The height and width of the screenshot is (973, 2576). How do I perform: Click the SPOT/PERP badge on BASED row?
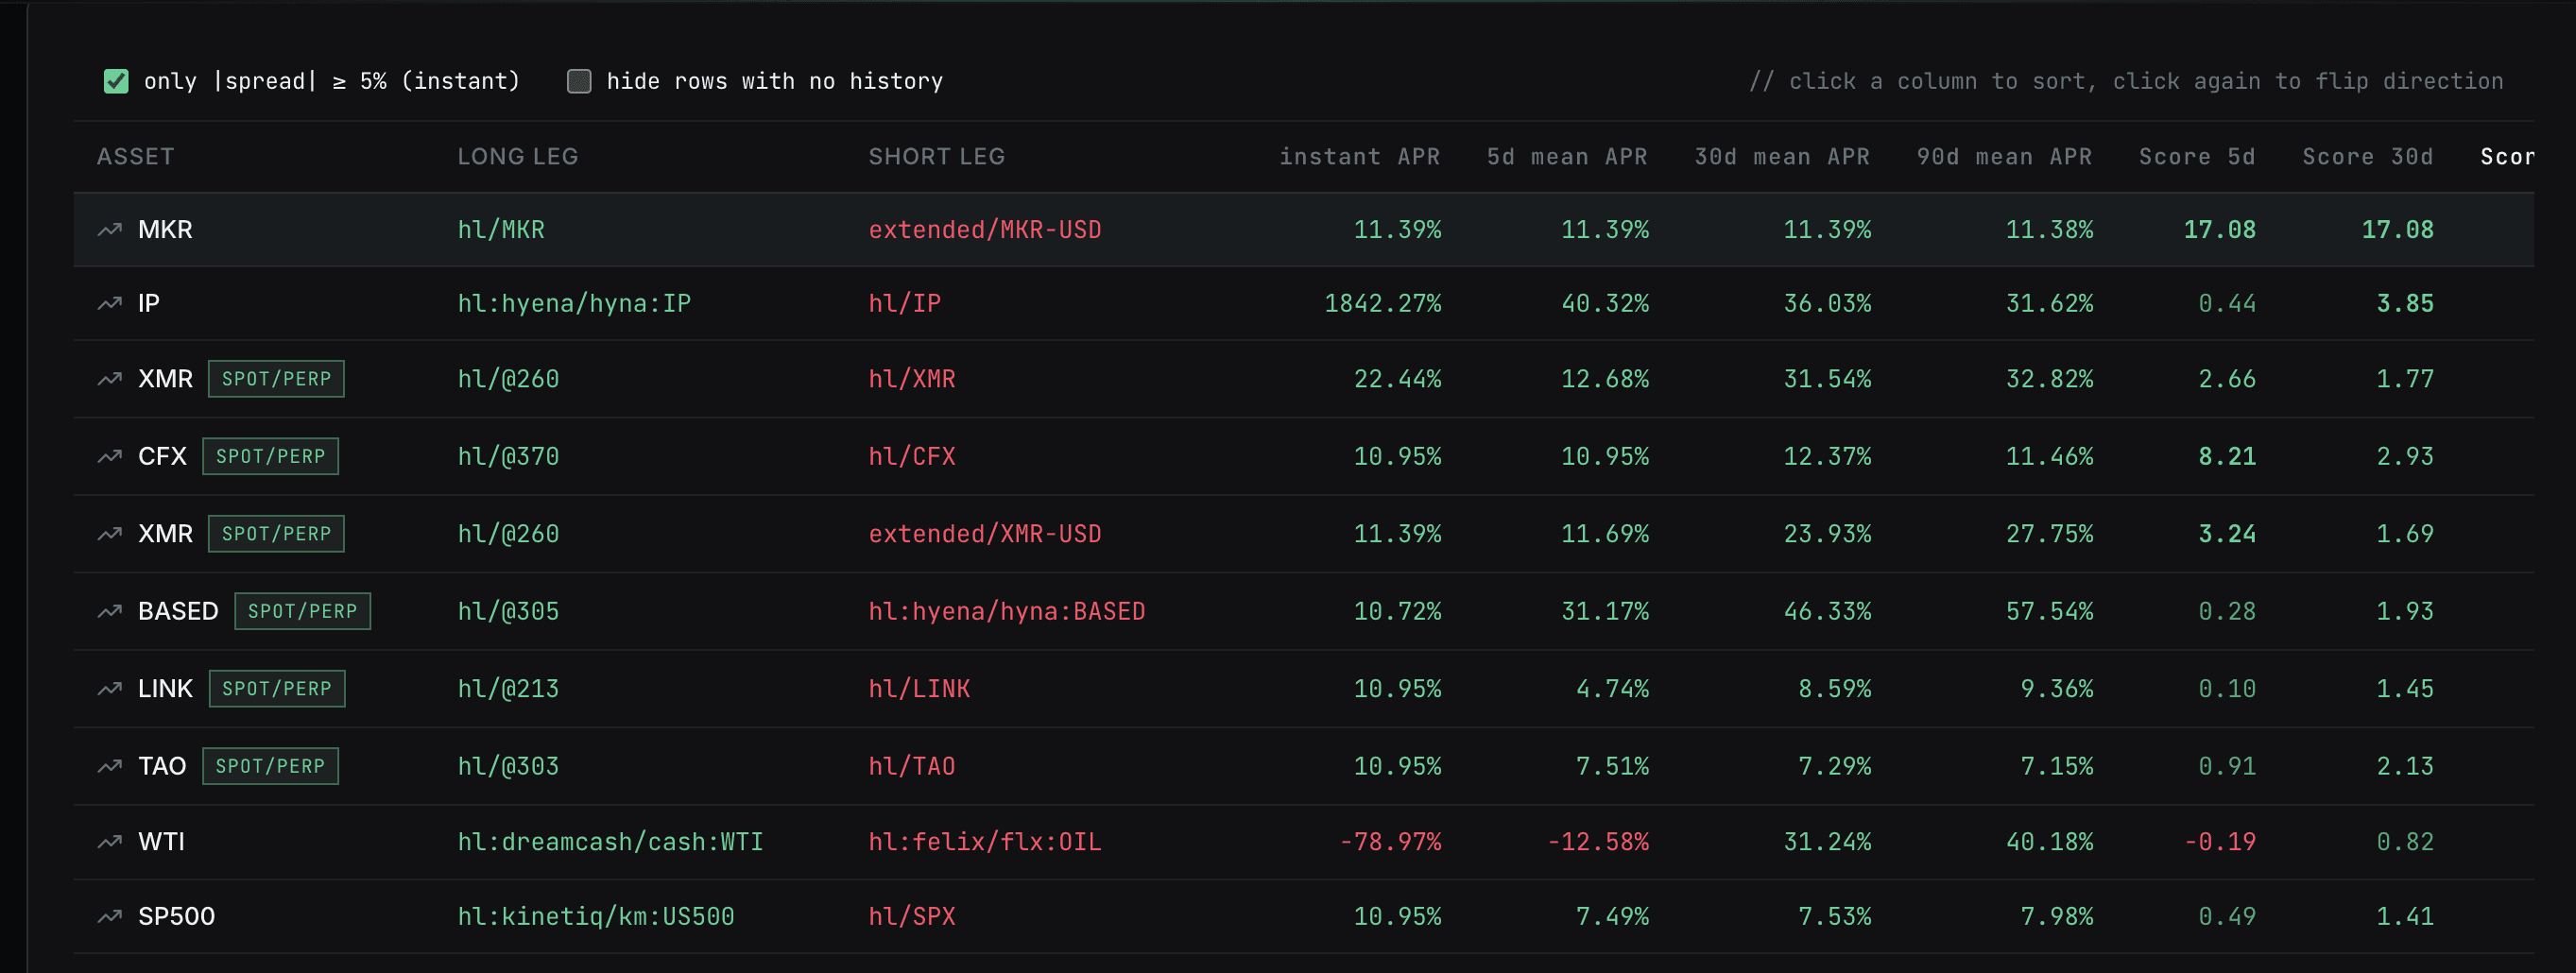pos(303,612)
